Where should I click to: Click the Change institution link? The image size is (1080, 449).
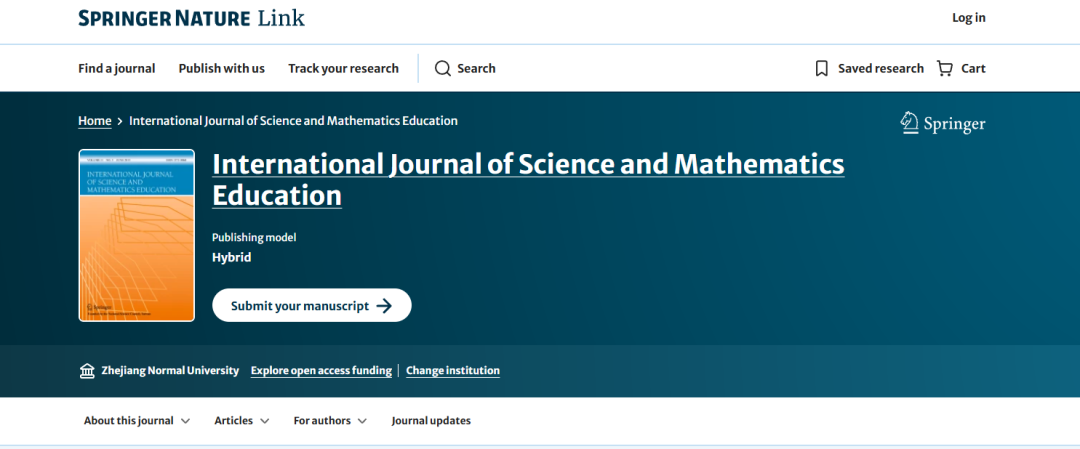[452, 371]
